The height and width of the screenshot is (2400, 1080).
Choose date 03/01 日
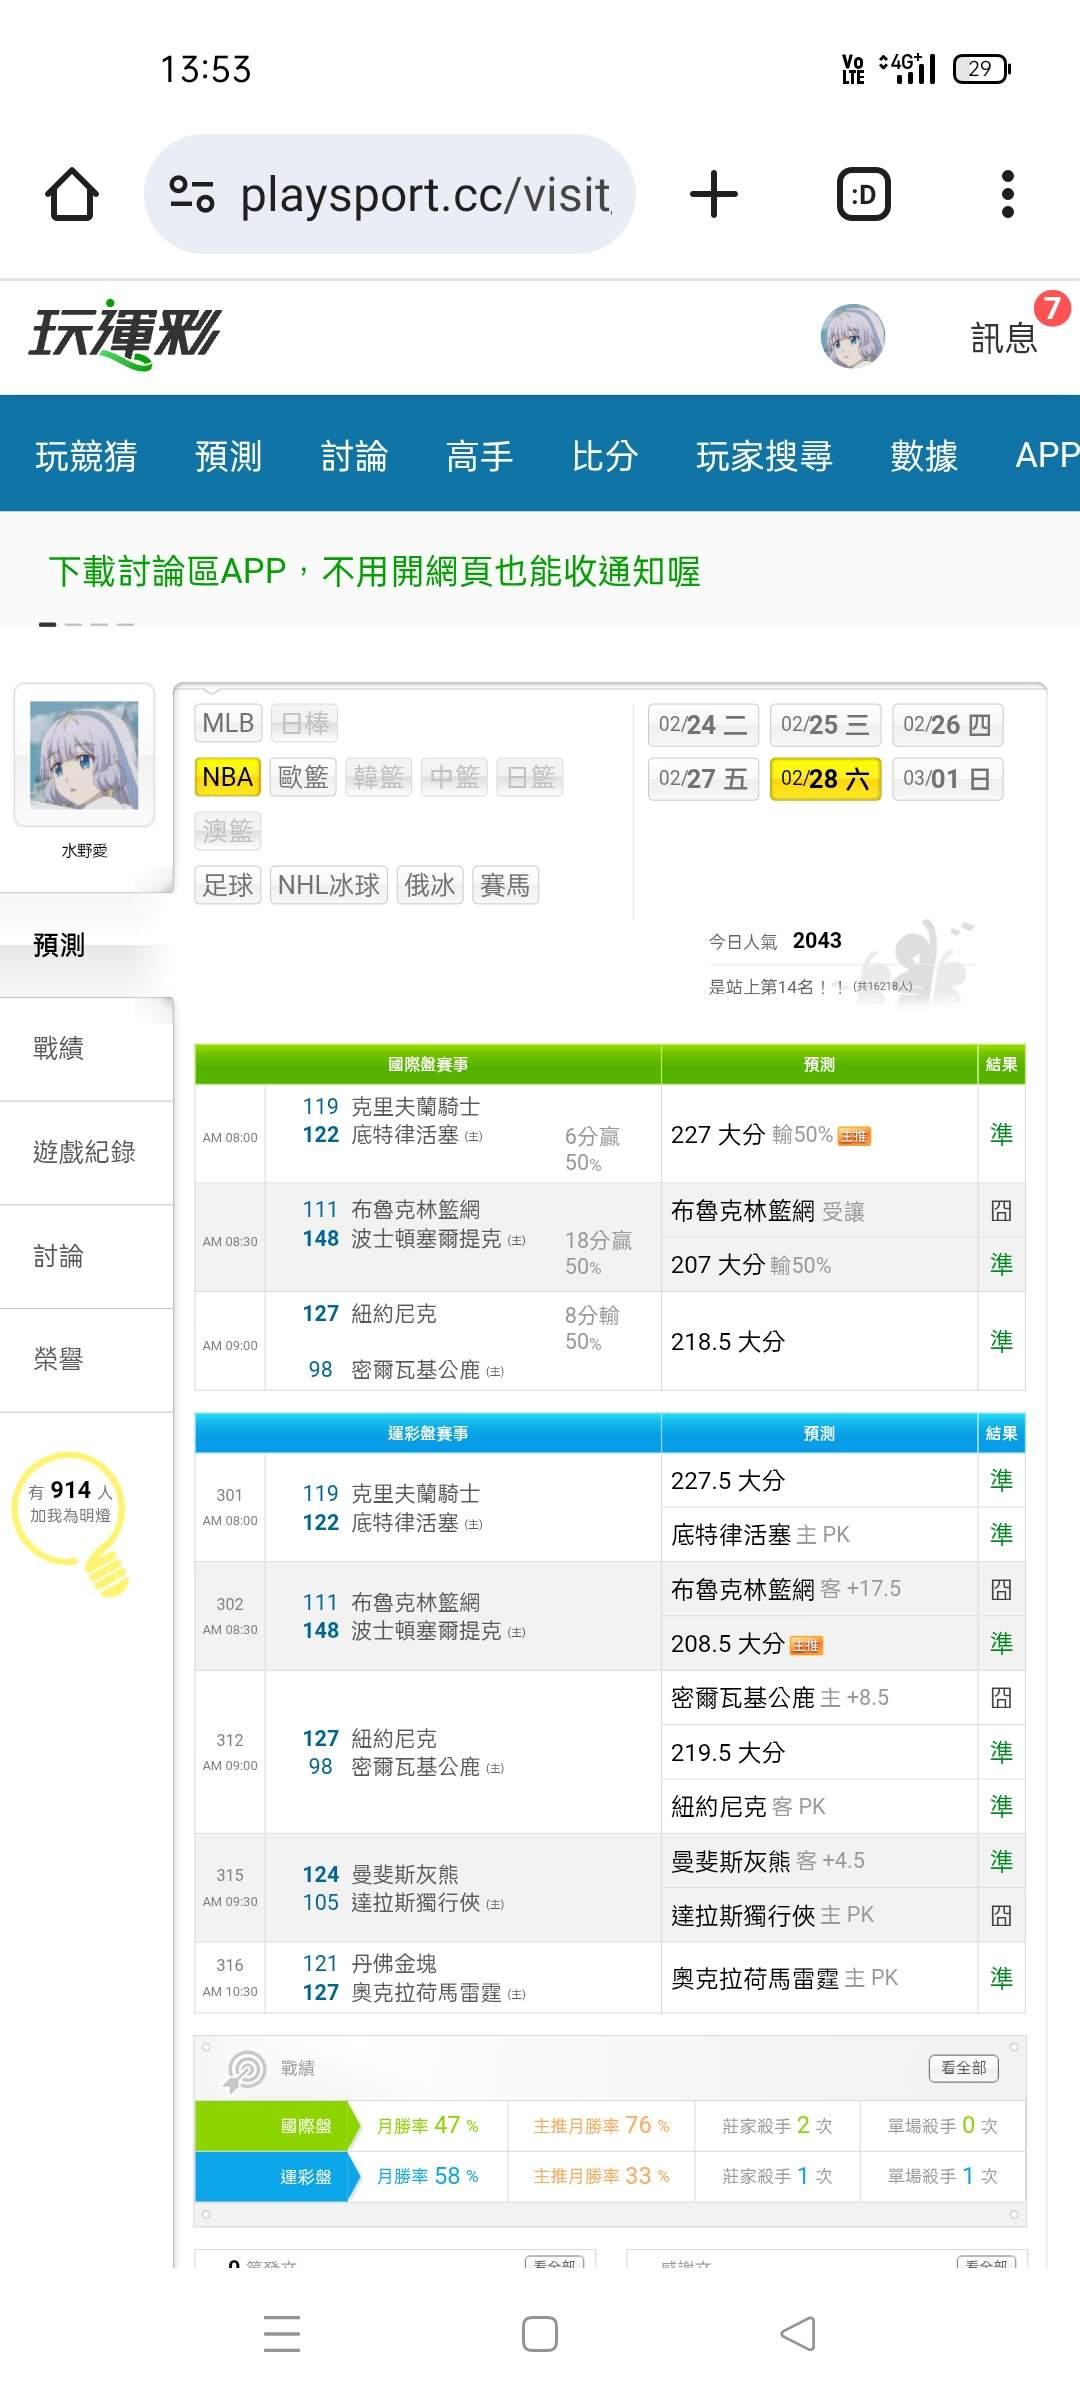(946, 779)
